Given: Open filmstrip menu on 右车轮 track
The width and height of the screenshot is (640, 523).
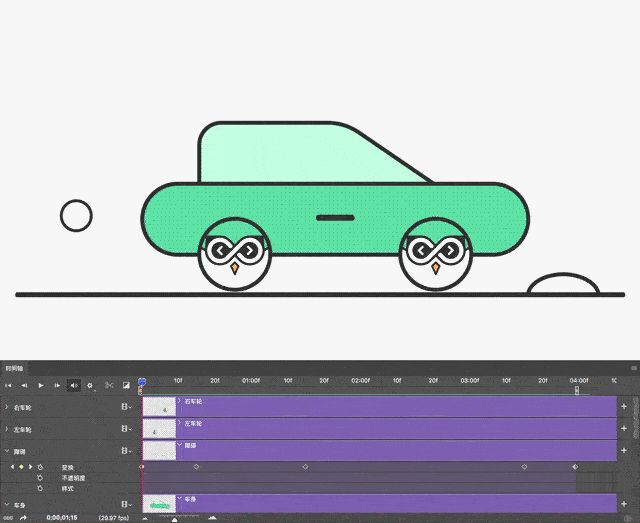Looking at the screenshot, I should [x=125, y=408].
